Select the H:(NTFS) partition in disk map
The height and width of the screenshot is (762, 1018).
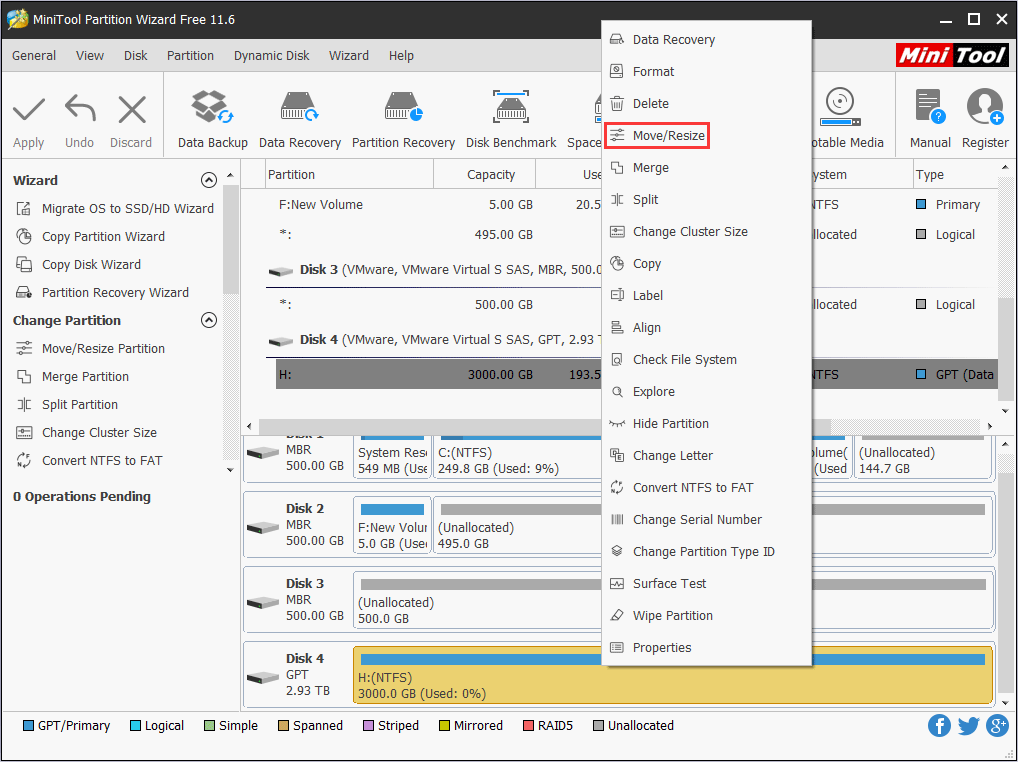pyautogui.click(x=673, y=675)
